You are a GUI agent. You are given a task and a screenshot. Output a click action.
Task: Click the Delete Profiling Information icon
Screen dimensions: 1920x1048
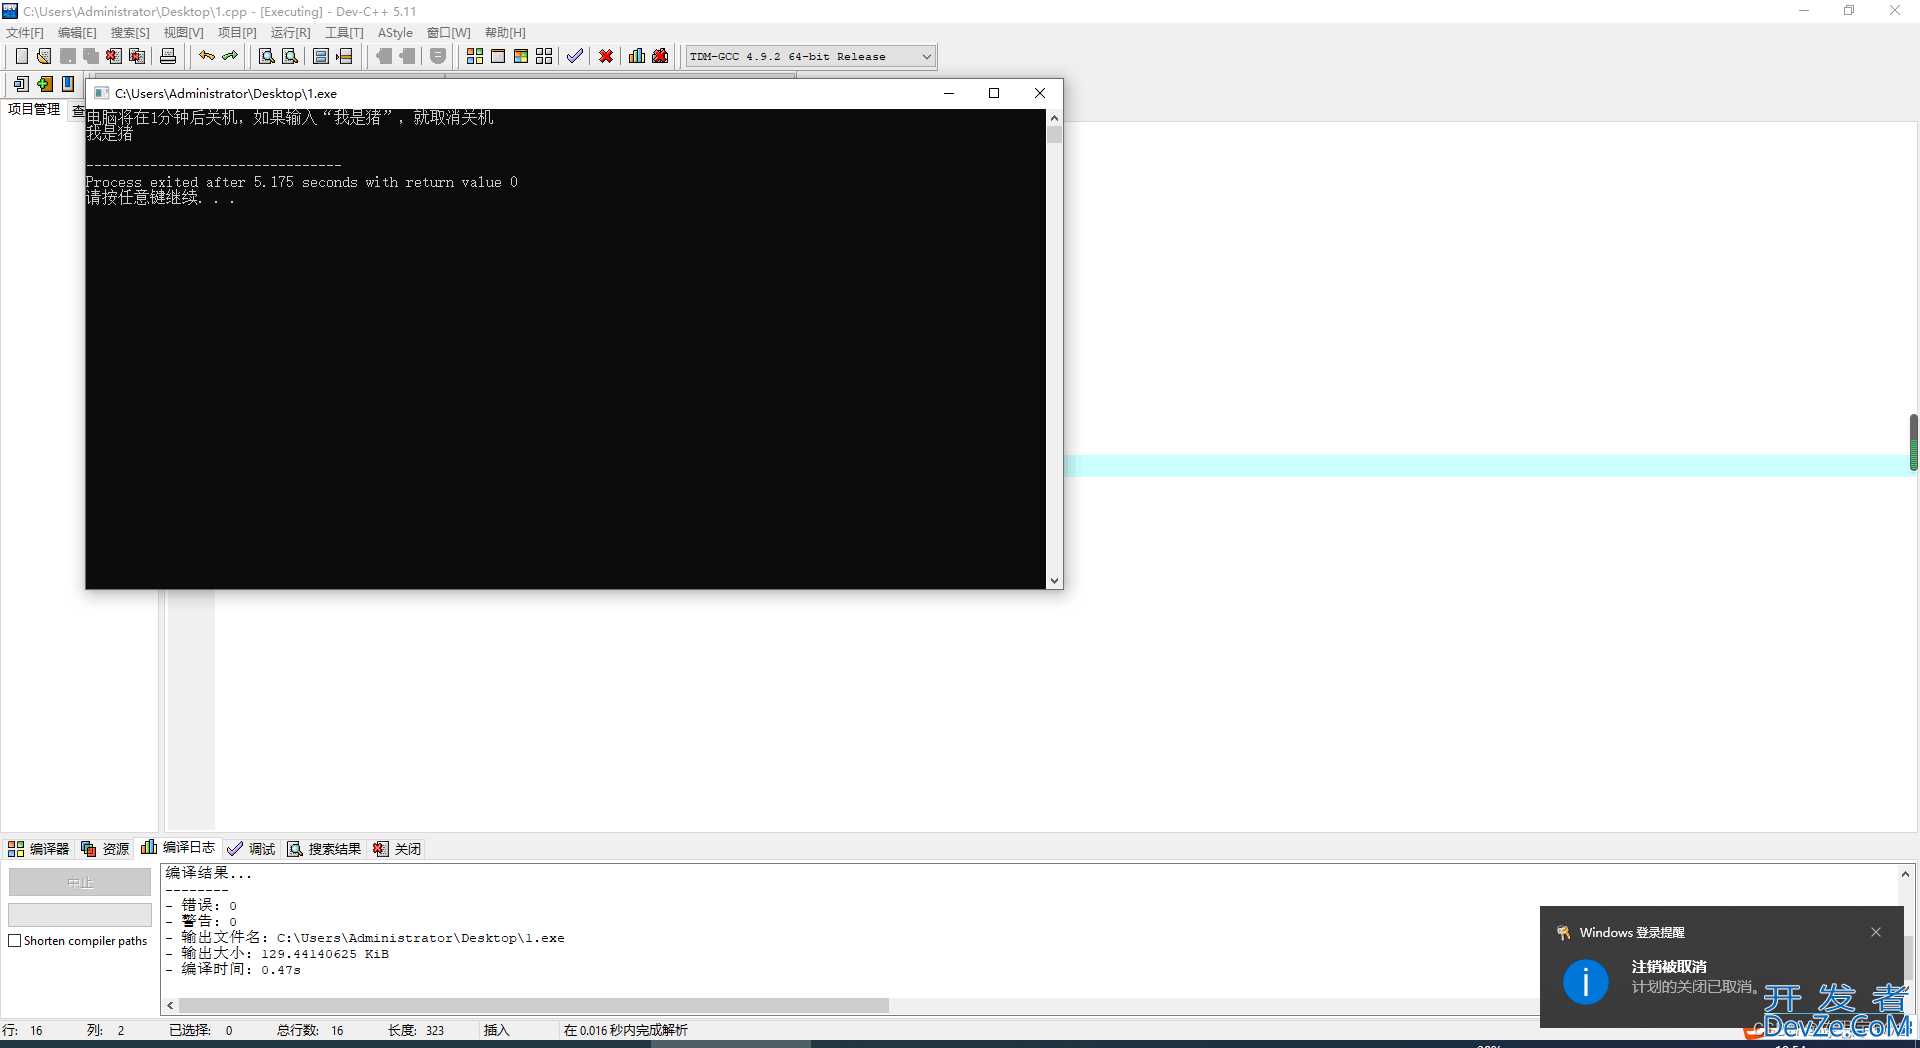point(660,56)
